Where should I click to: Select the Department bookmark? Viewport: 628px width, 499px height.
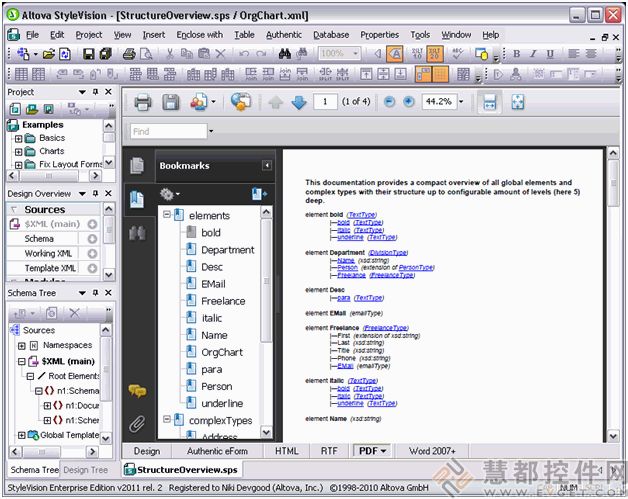(227, 250)
